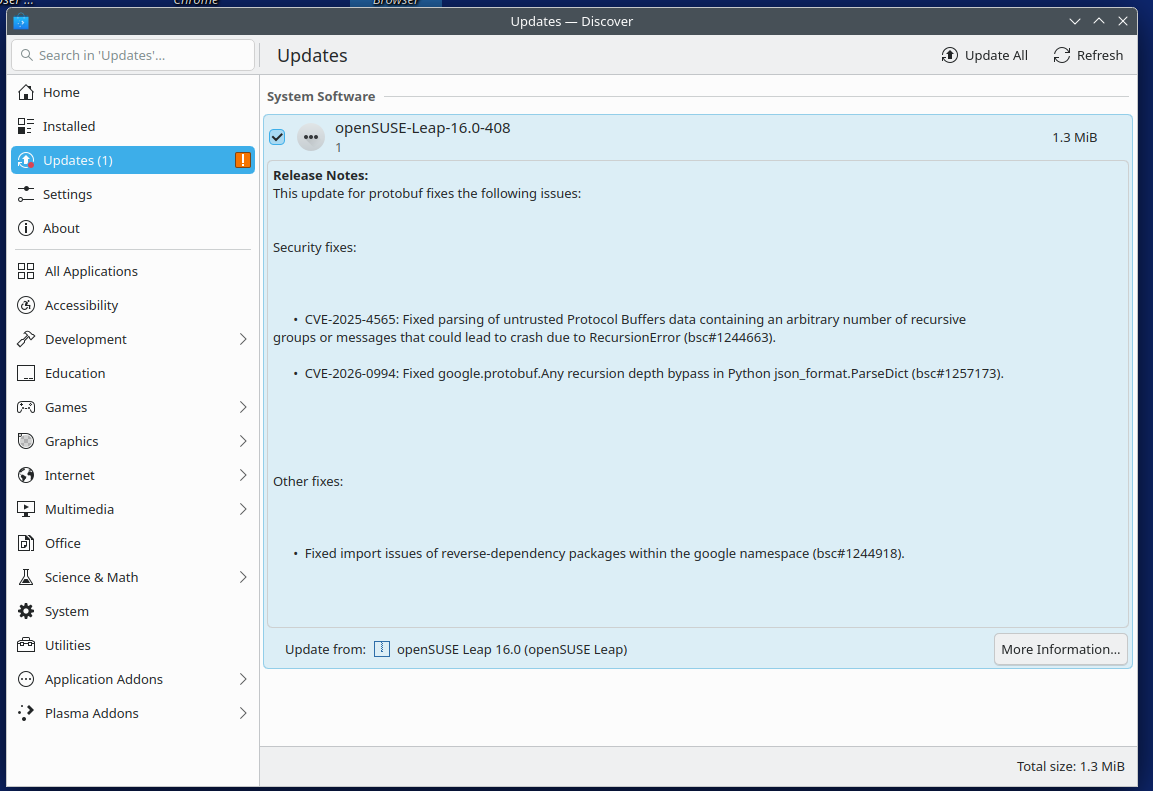Click the More Information... button
Viewport: 1153px width, 791px height.
click(1060, 649)
